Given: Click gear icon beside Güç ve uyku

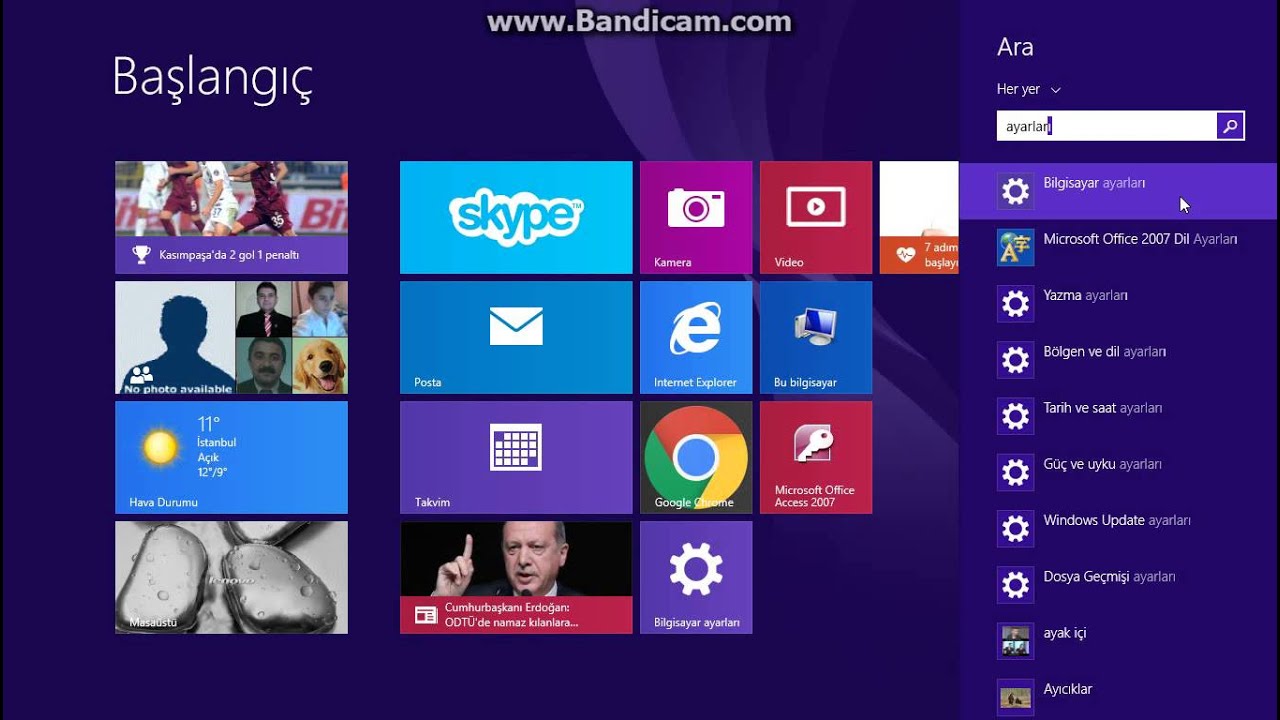Looking at the screenshot, I should tap(1015, 472).
